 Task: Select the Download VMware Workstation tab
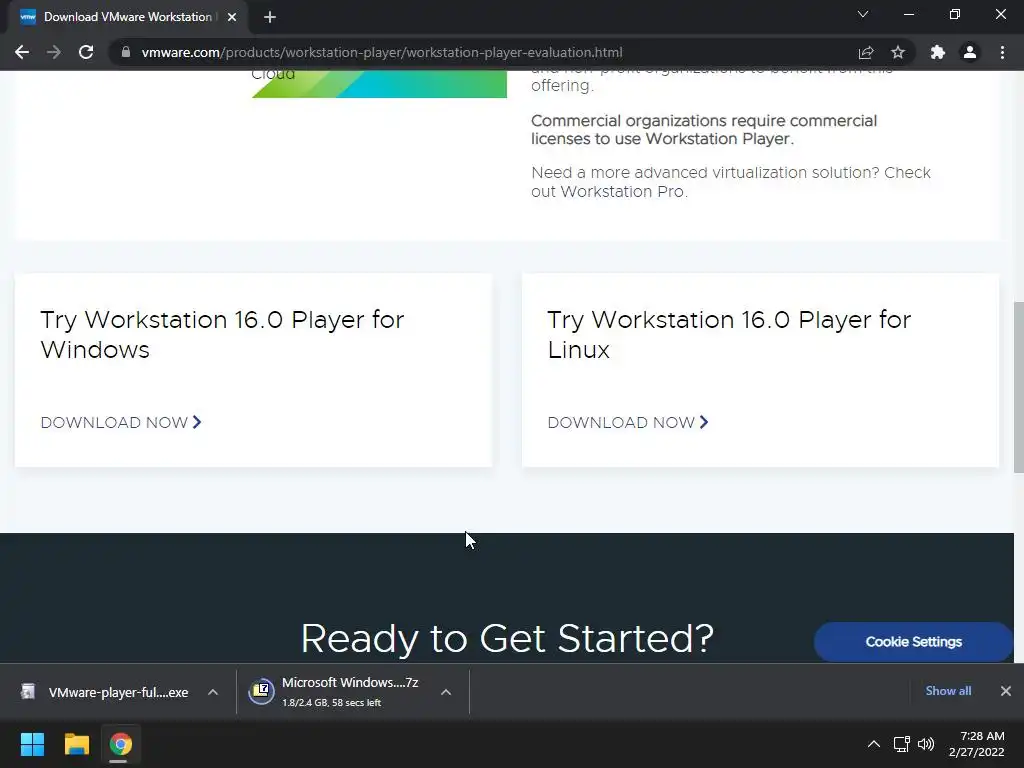(127, 17)
